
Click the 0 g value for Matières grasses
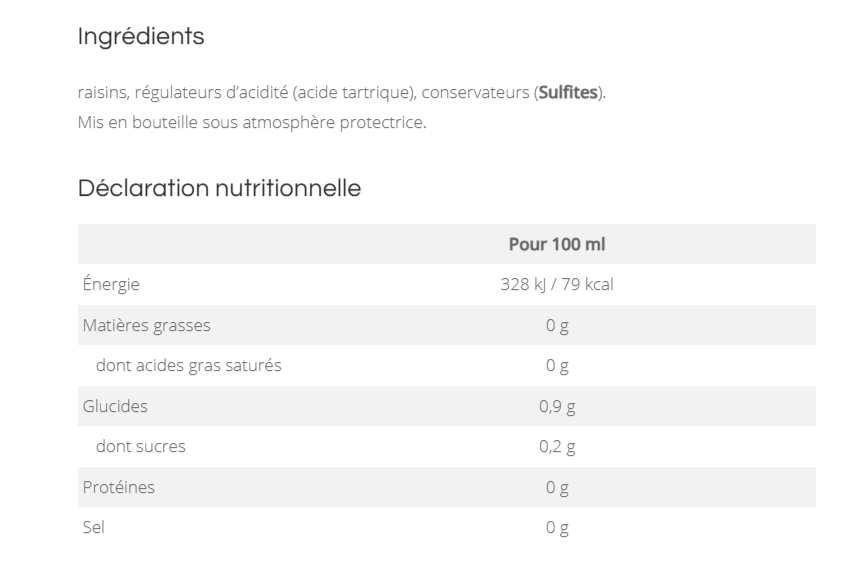557,325
